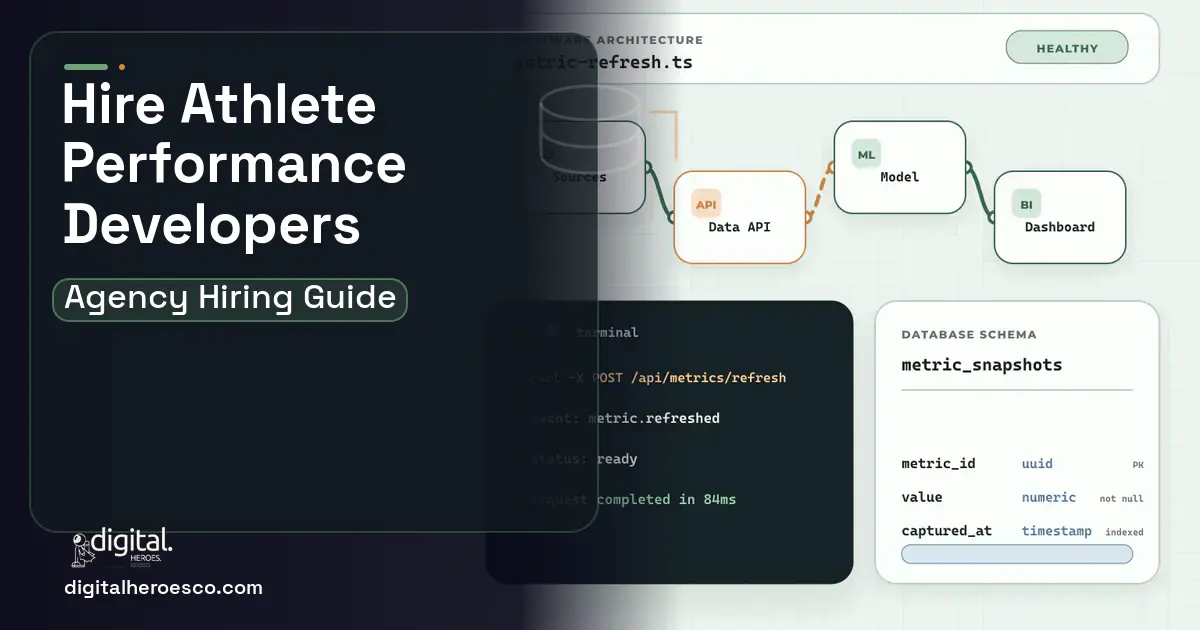
Task: Click the BI badge icon
Action: [x=1026, y=204]
